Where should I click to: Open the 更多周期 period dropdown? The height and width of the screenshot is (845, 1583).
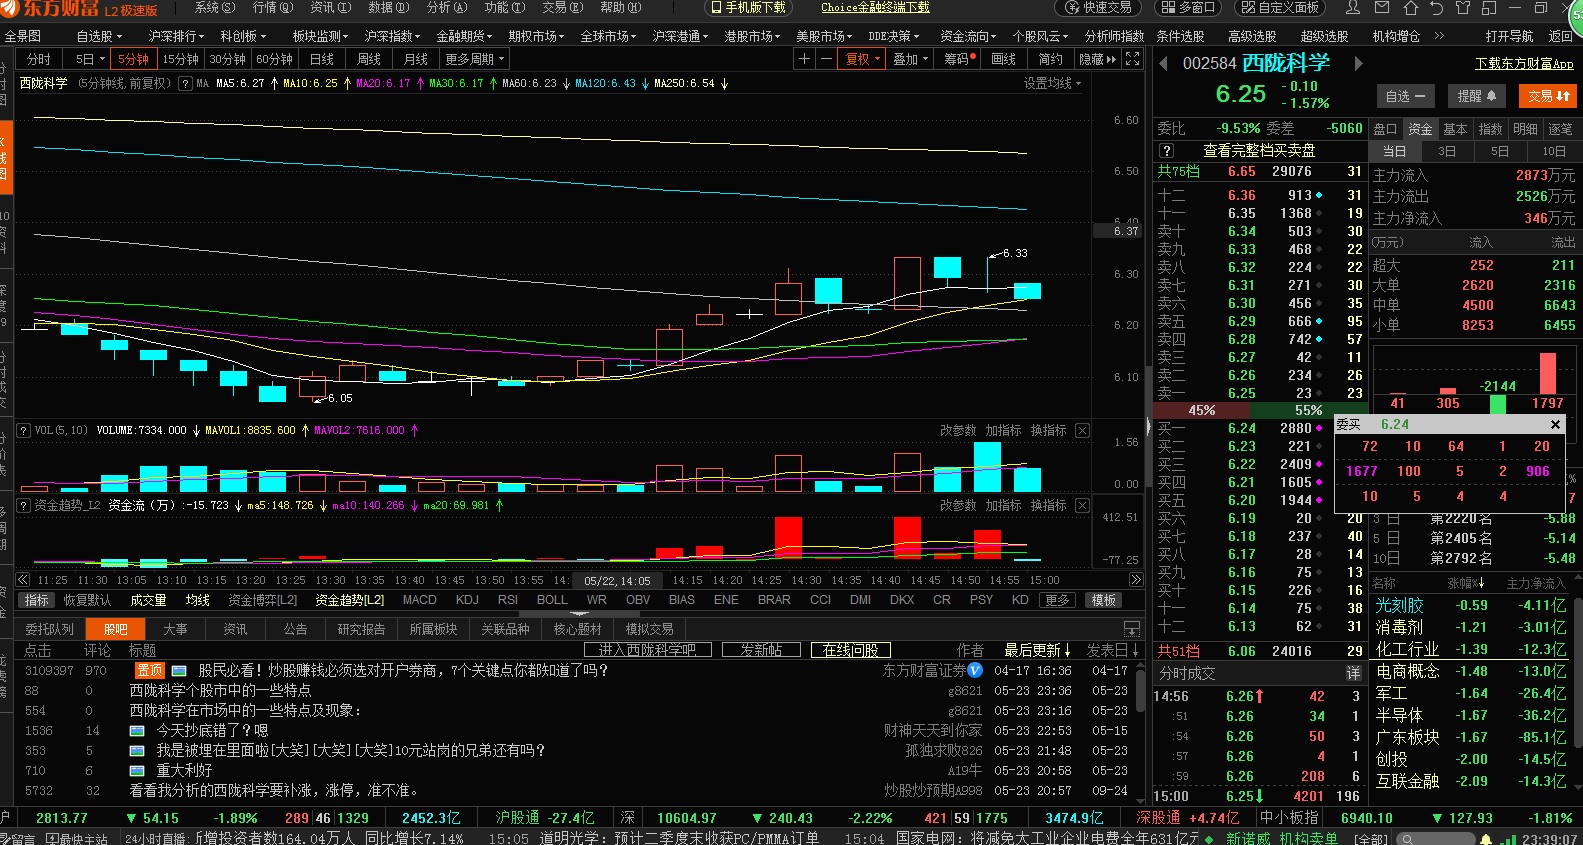(475, 59)
